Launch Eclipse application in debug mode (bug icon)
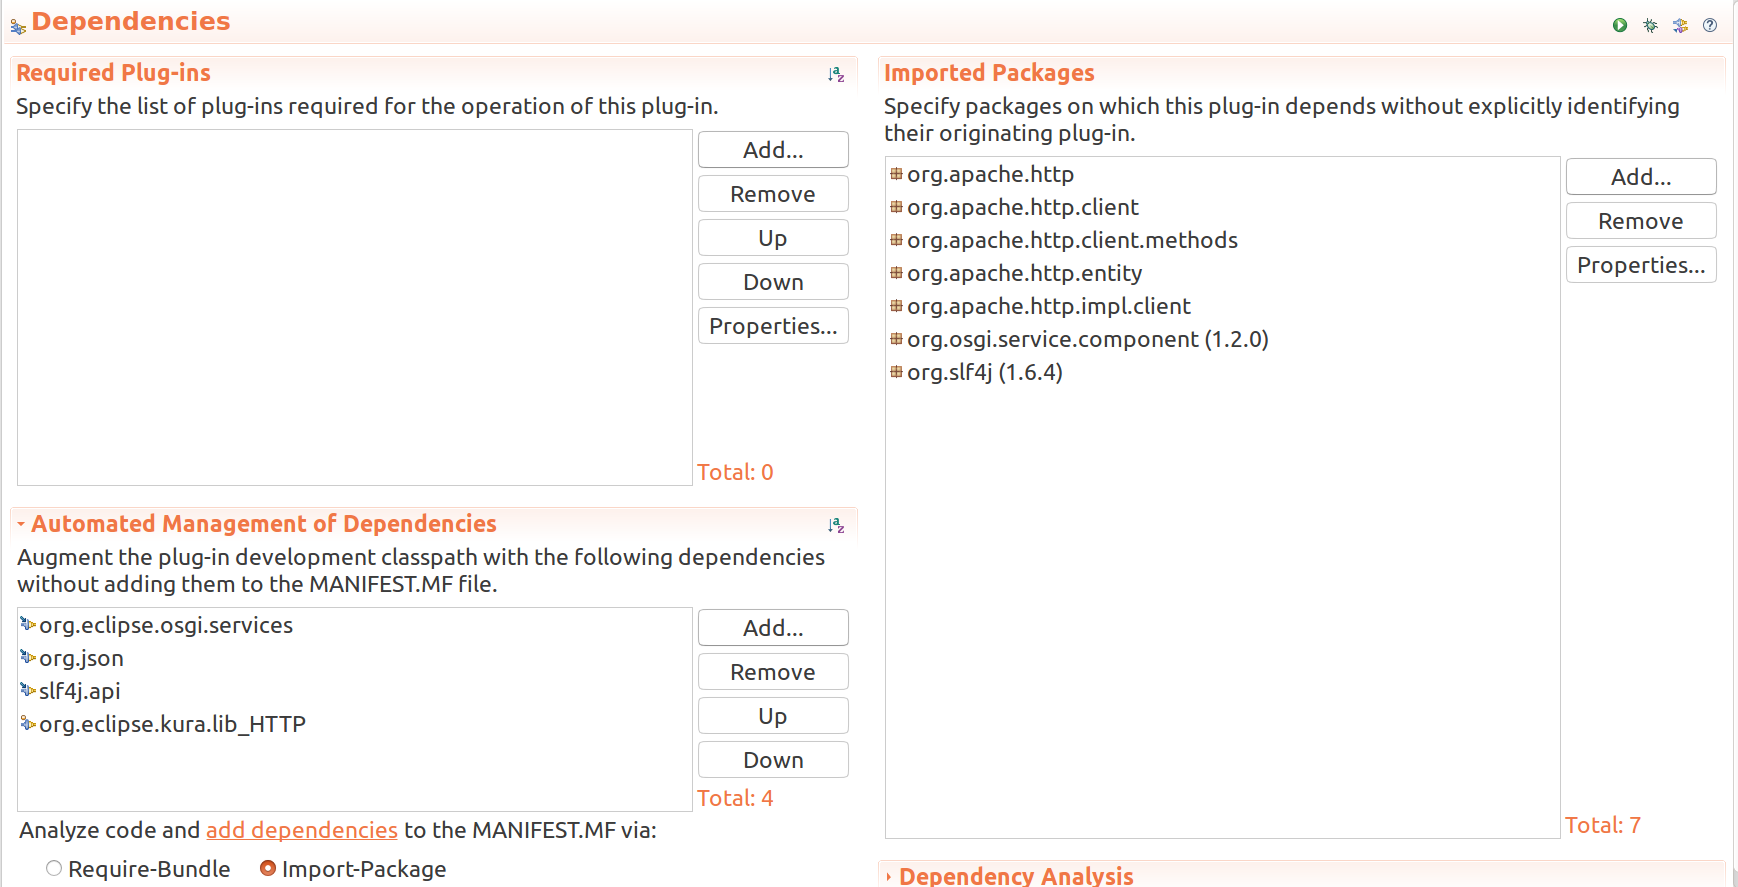 (x=1650, y=25)
